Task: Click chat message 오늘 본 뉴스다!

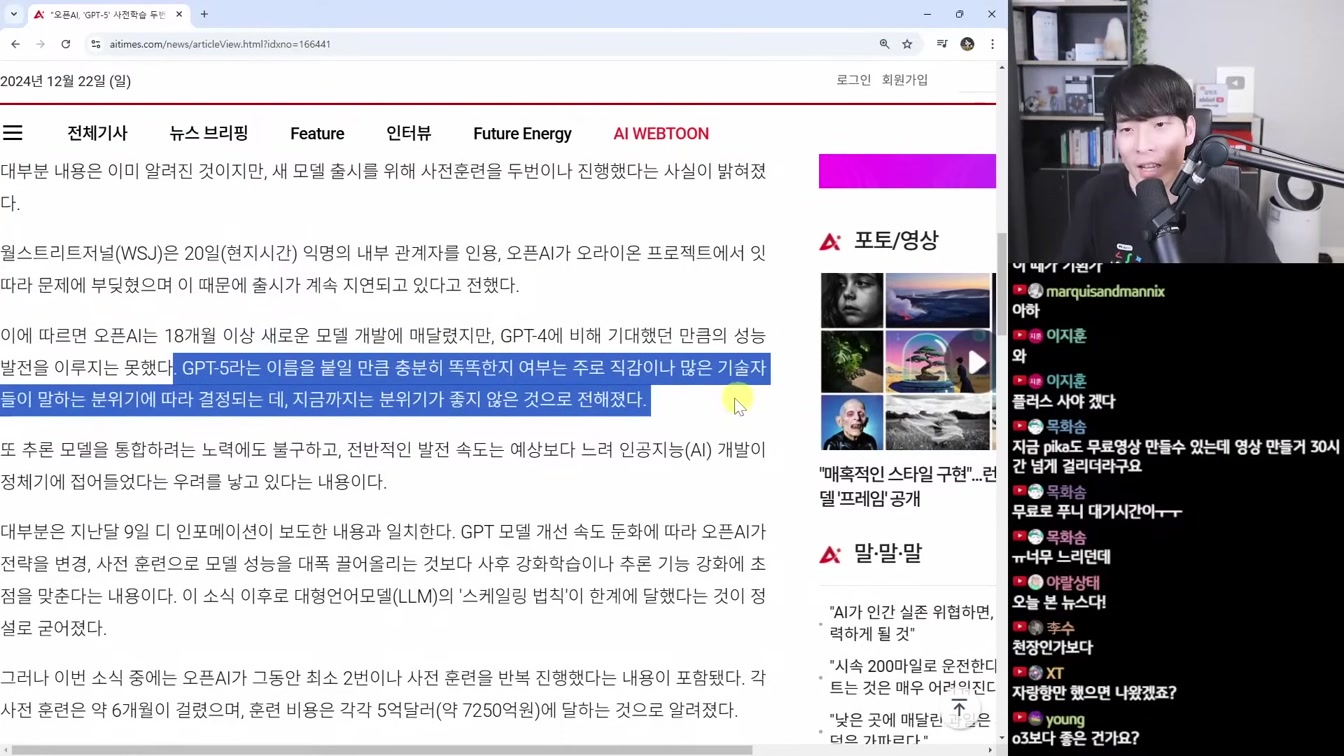Action: pos(1059,602)
